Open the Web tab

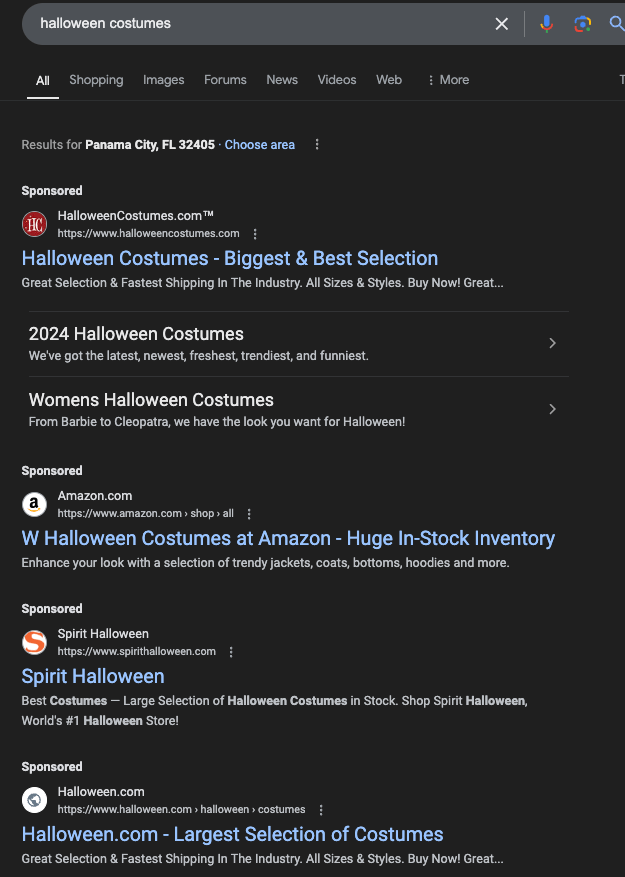(389, 80)
